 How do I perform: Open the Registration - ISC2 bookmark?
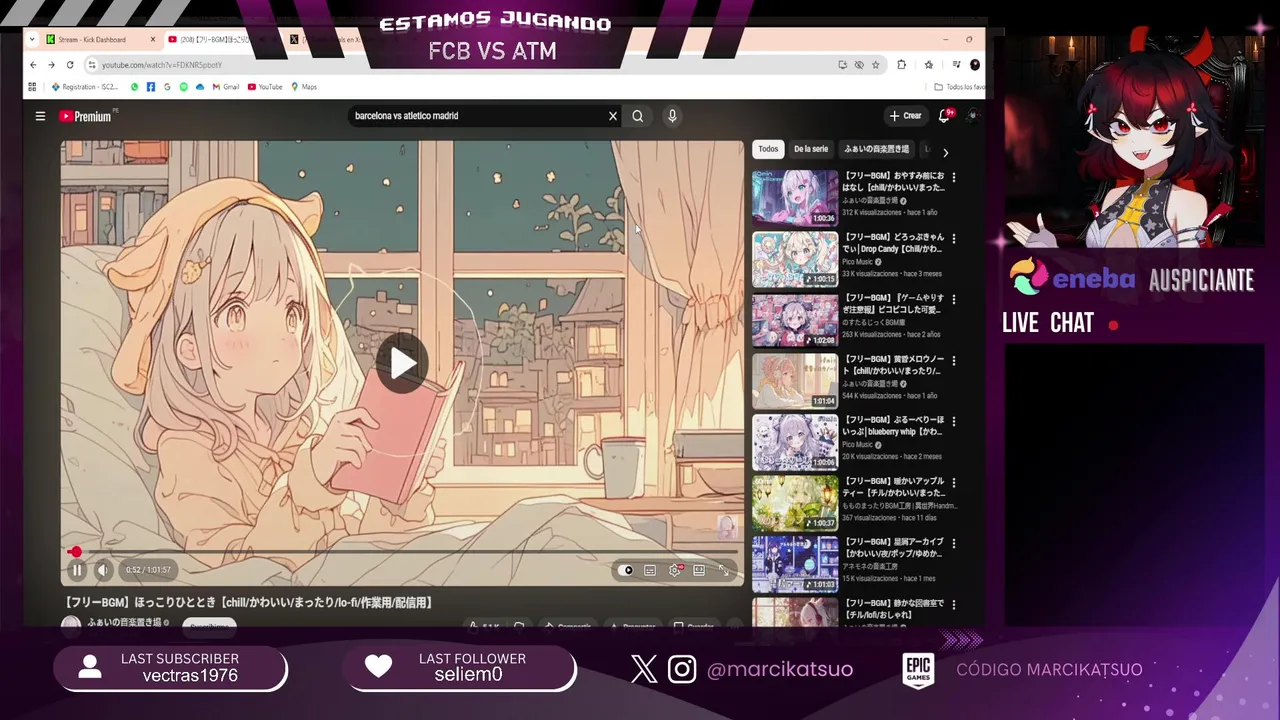tap(84, 87)
